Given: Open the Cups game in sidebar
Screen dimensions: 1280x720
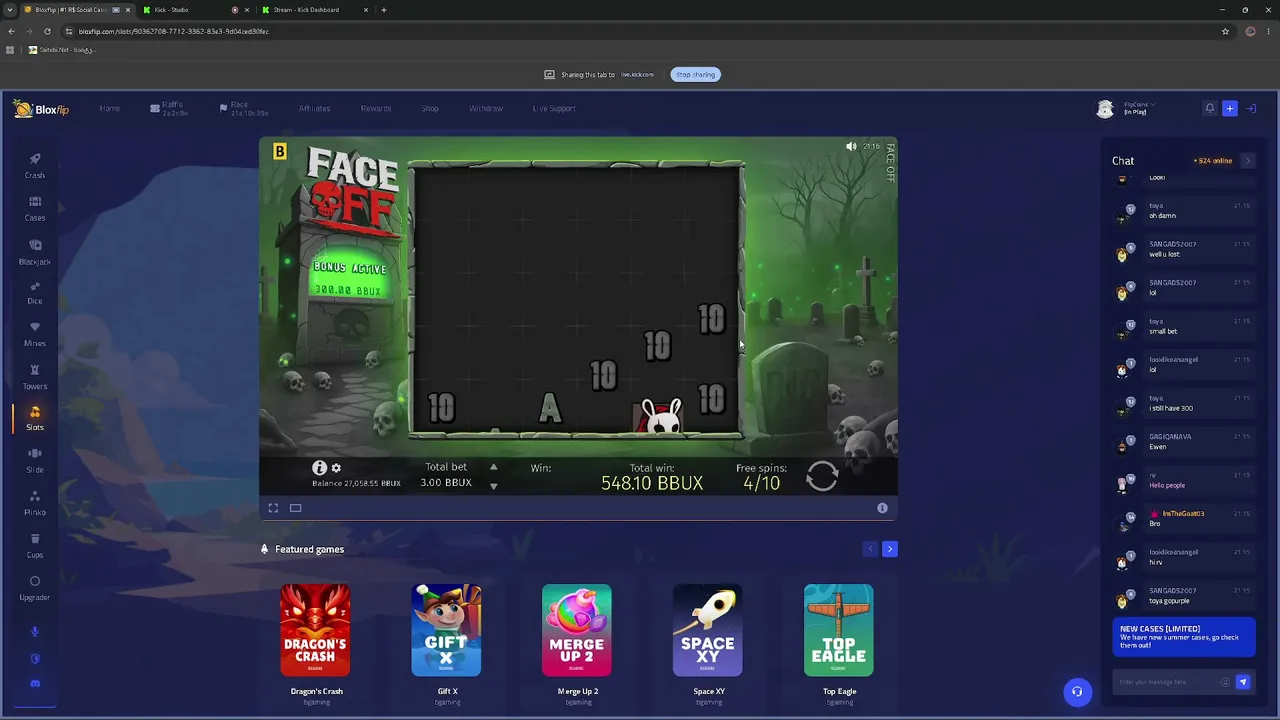Looking at the screenshot, I should [x=35, y=546].
